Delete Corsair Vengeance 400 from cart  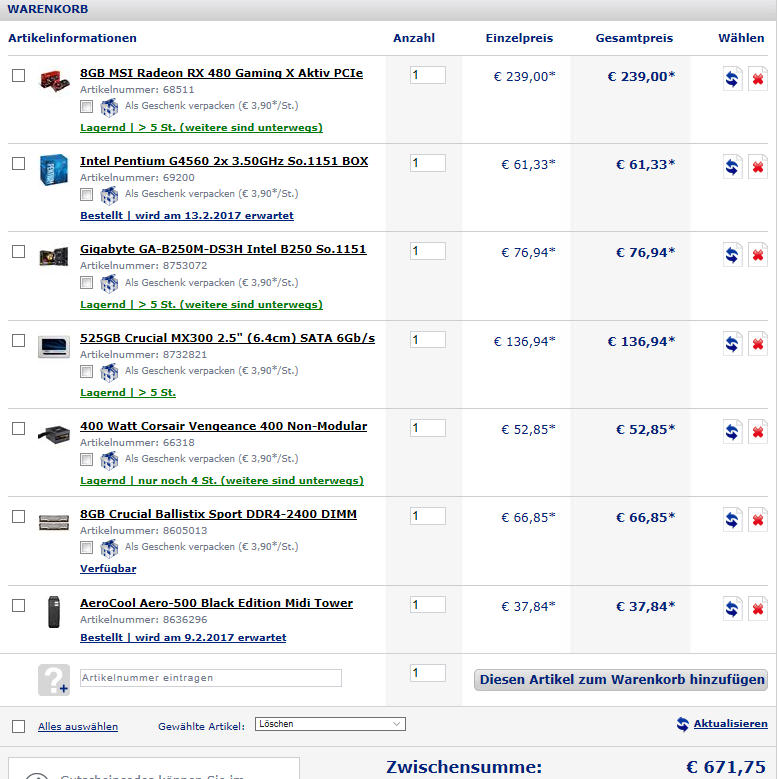click(x=758, y=432)
